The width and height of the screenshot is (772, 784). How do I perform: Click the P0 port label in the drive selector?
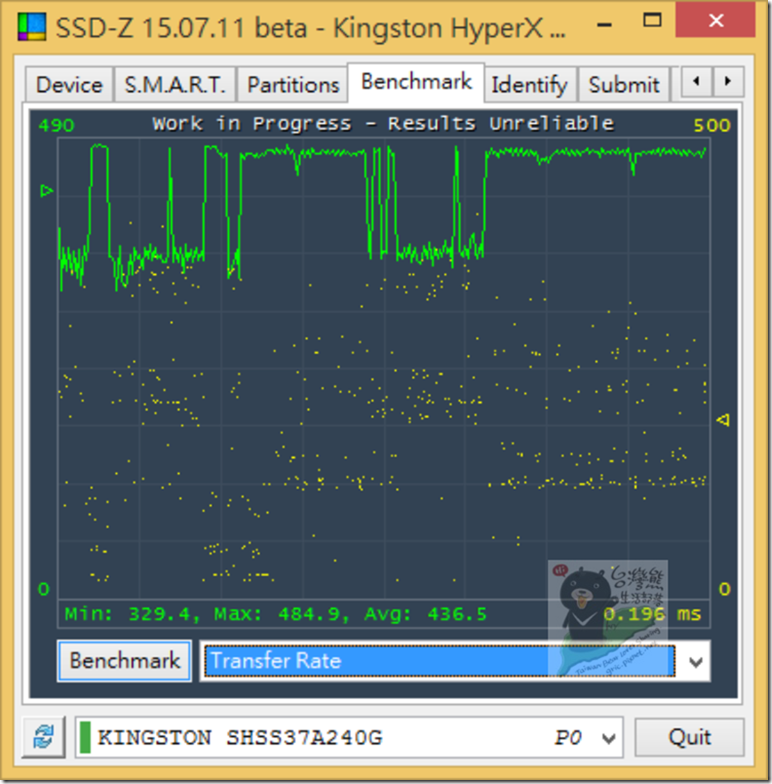[x=568, y=738]
